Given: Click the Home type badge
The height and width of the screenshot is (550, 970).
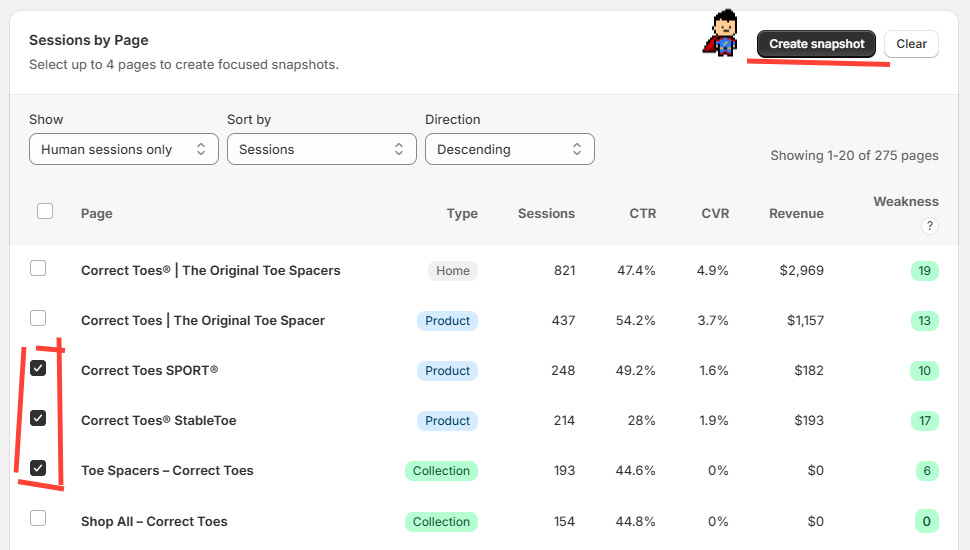Looking at the screenshot, I should (x=453, y=271).
